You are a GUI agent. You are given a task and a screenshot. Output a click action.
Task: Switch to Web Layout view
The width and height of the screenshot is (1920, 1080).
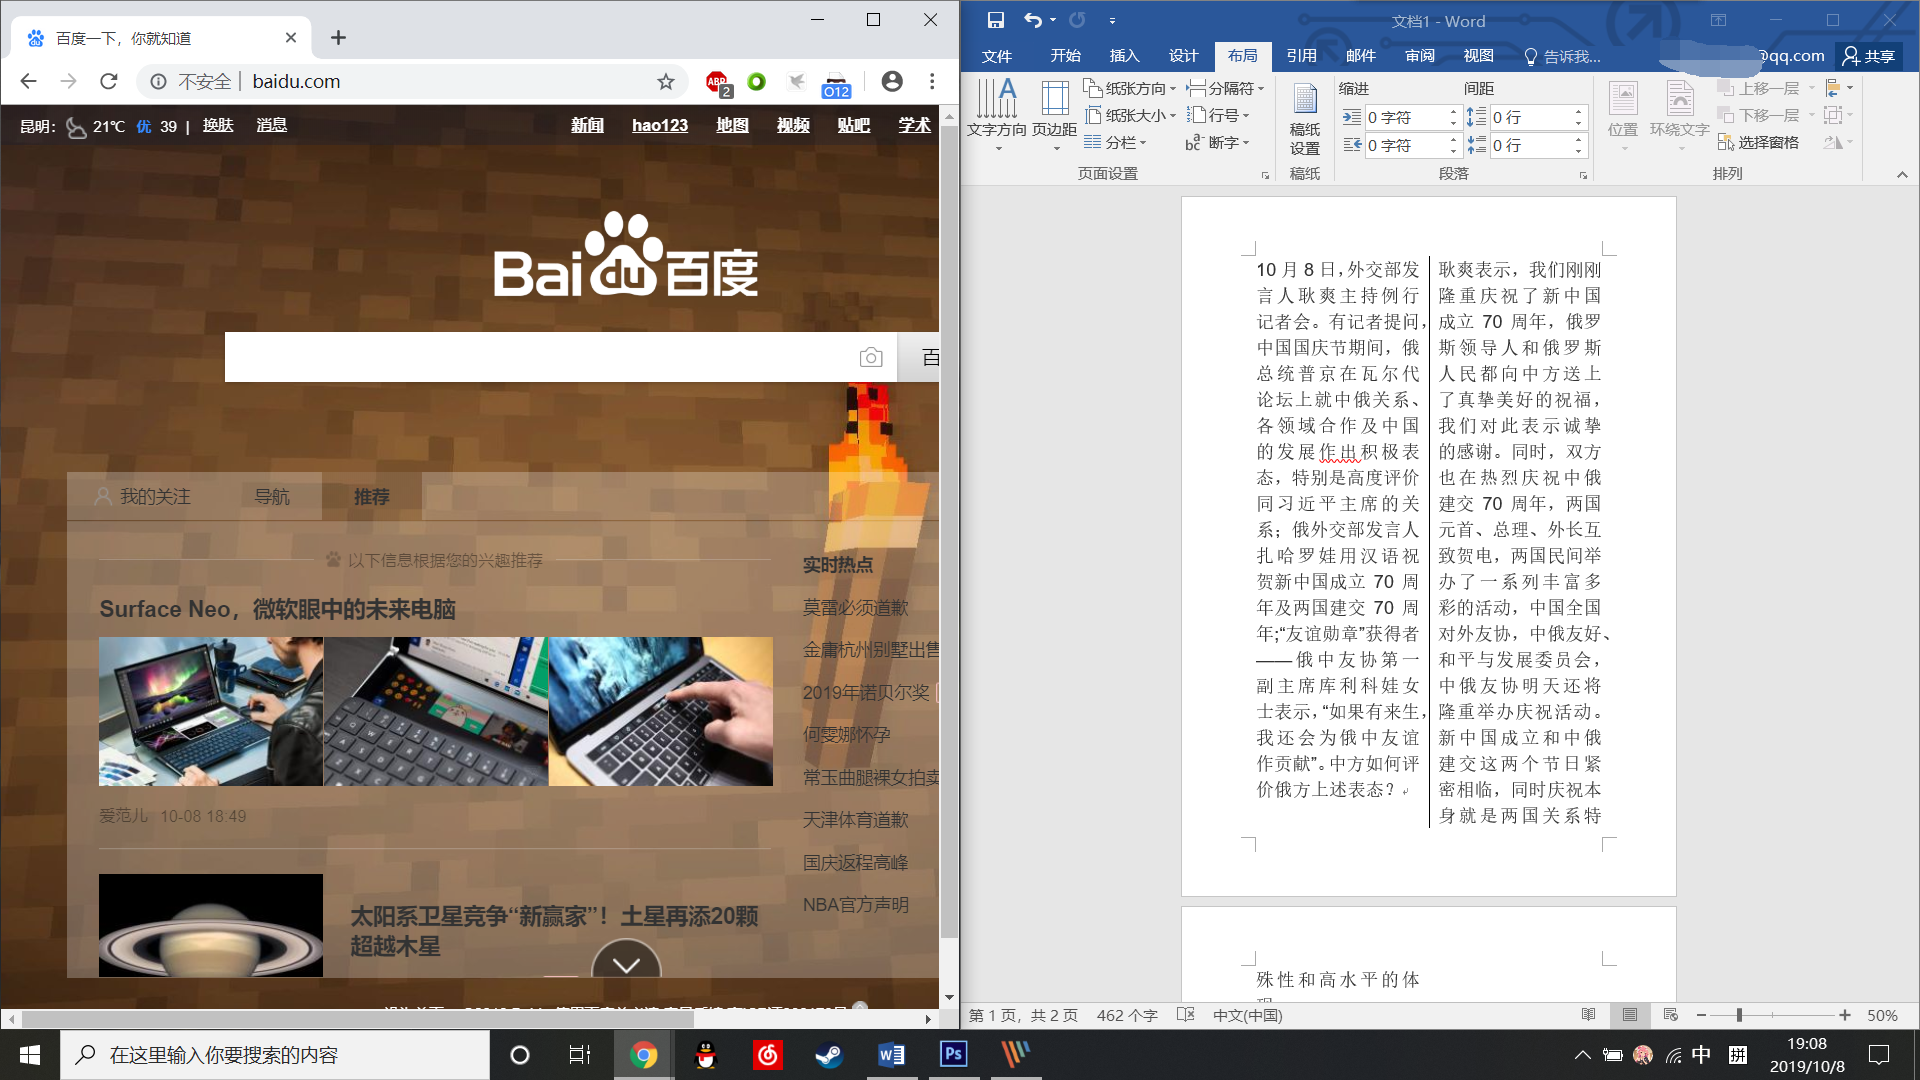pos(1670,1015)
